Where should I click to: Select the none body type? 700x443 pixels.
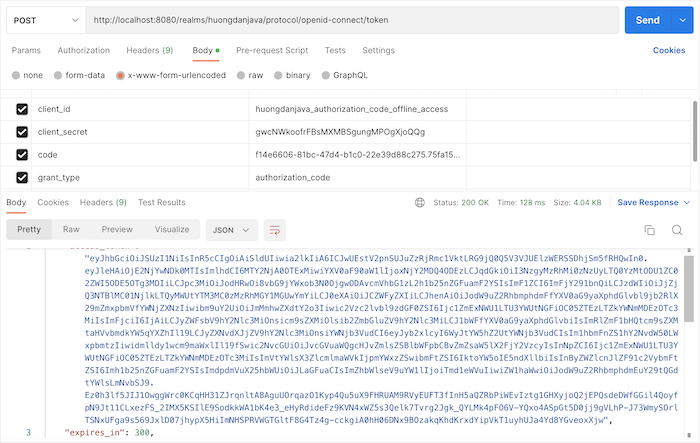pos(16,75)
